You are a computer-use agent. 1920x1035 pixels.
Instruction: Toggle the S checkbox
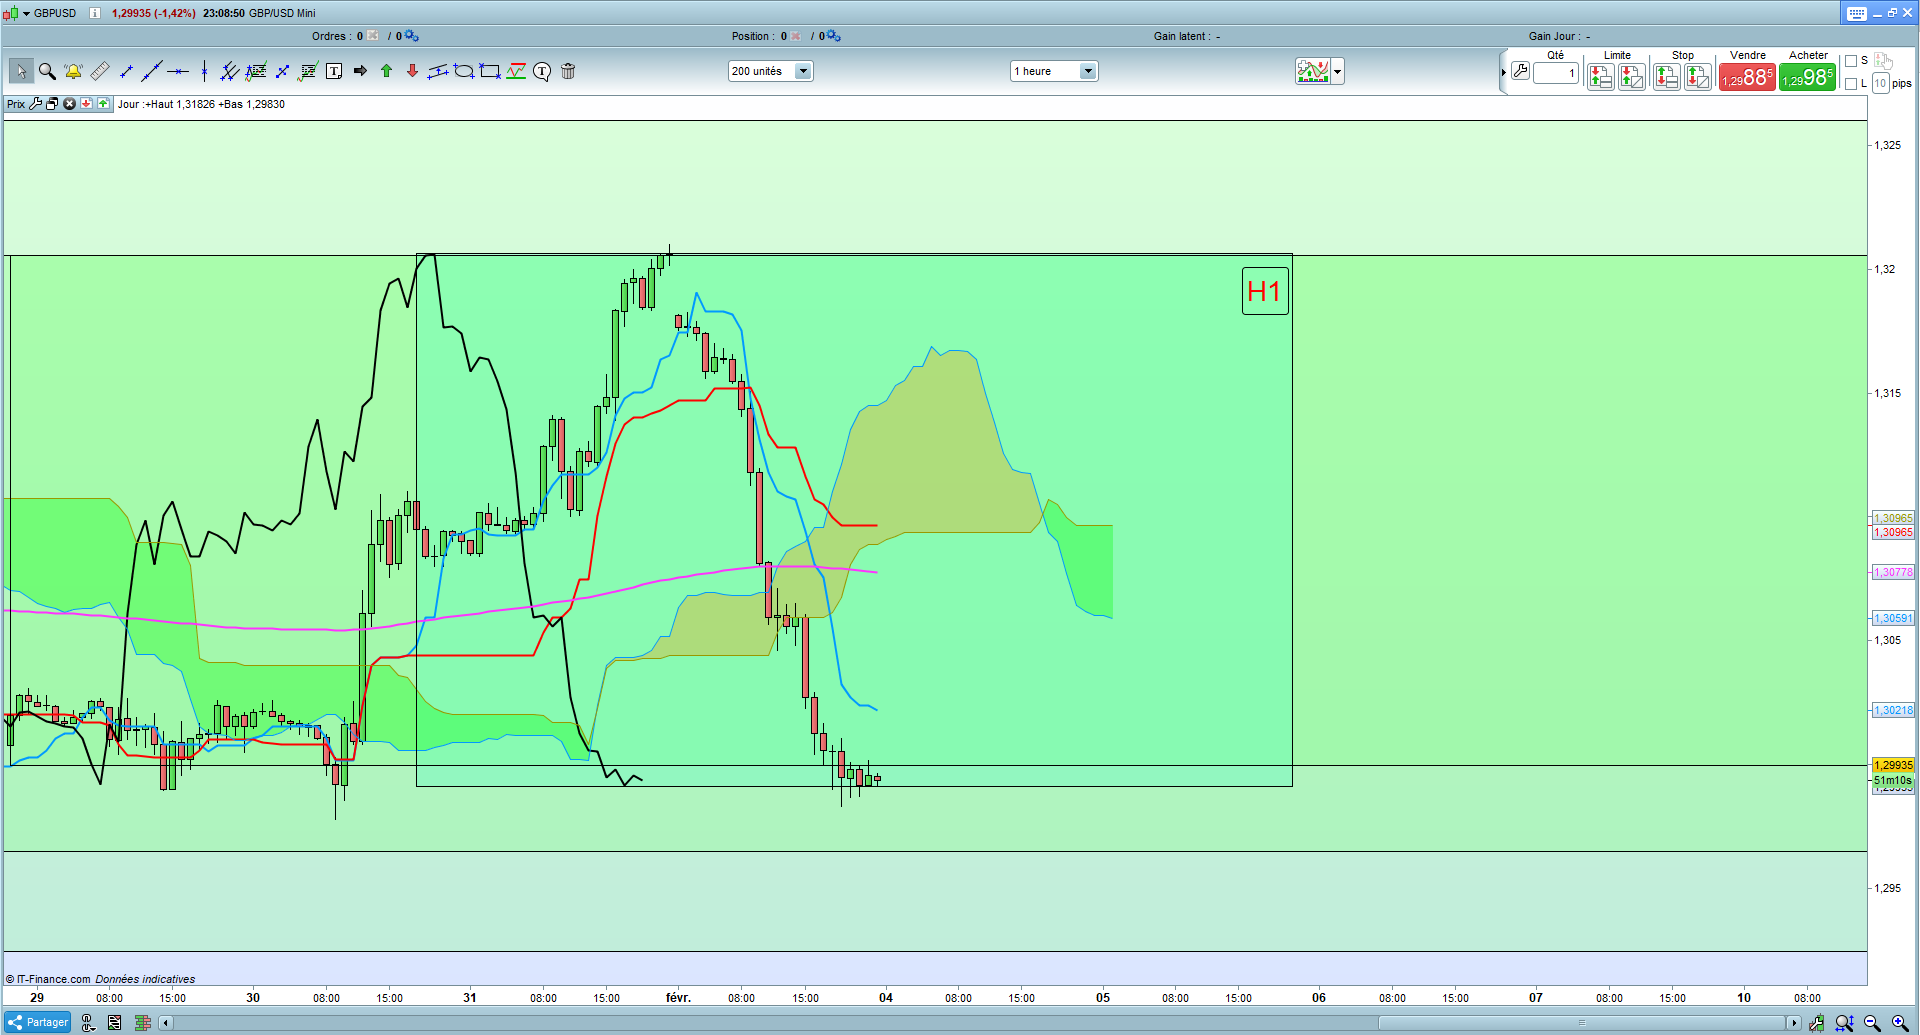tap(1851, 61)
